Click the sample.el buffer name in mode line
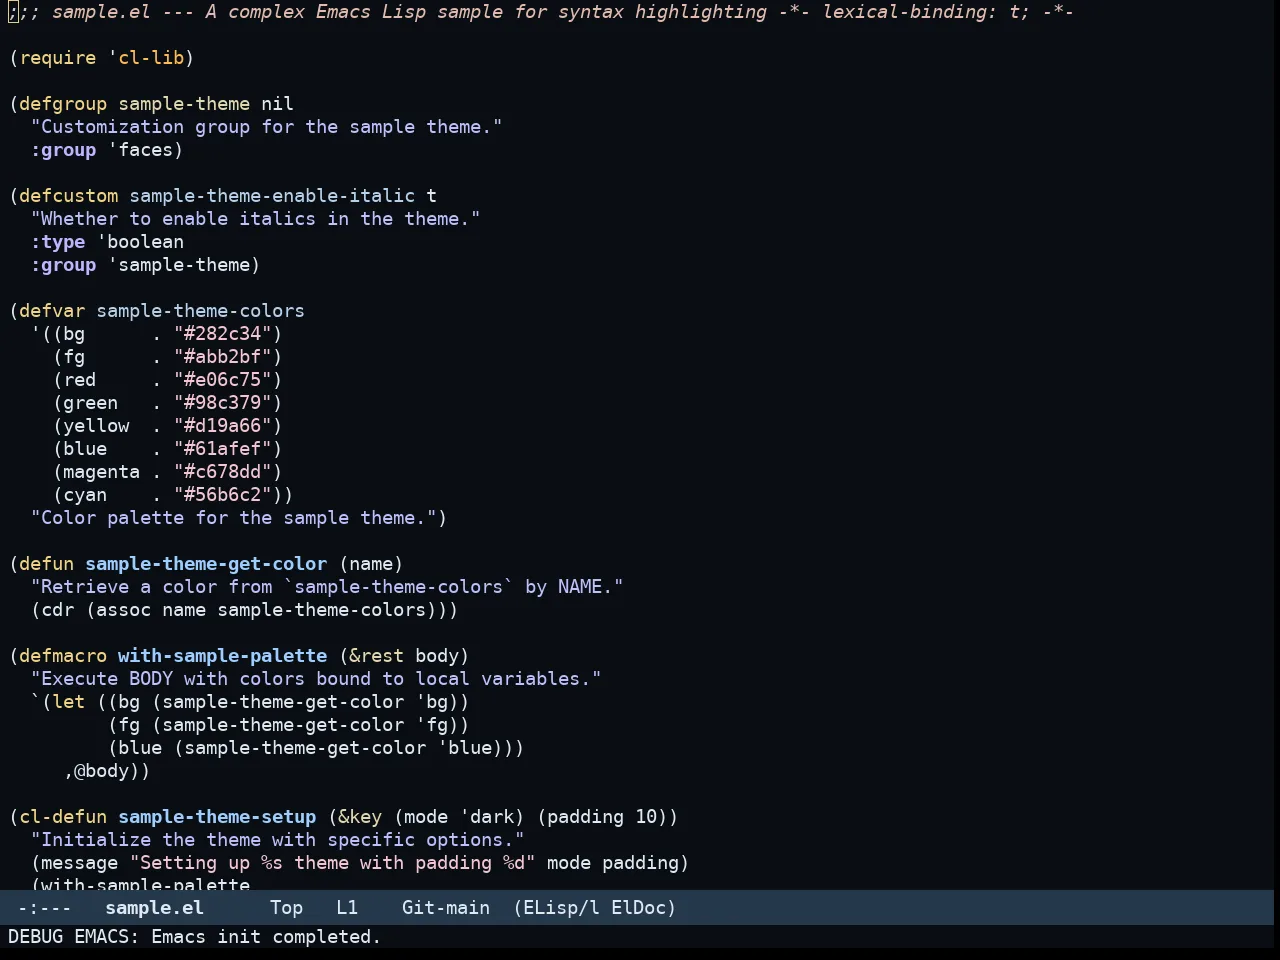The image size is (1280, 960). pyautogui.click(x=154, y=908)
